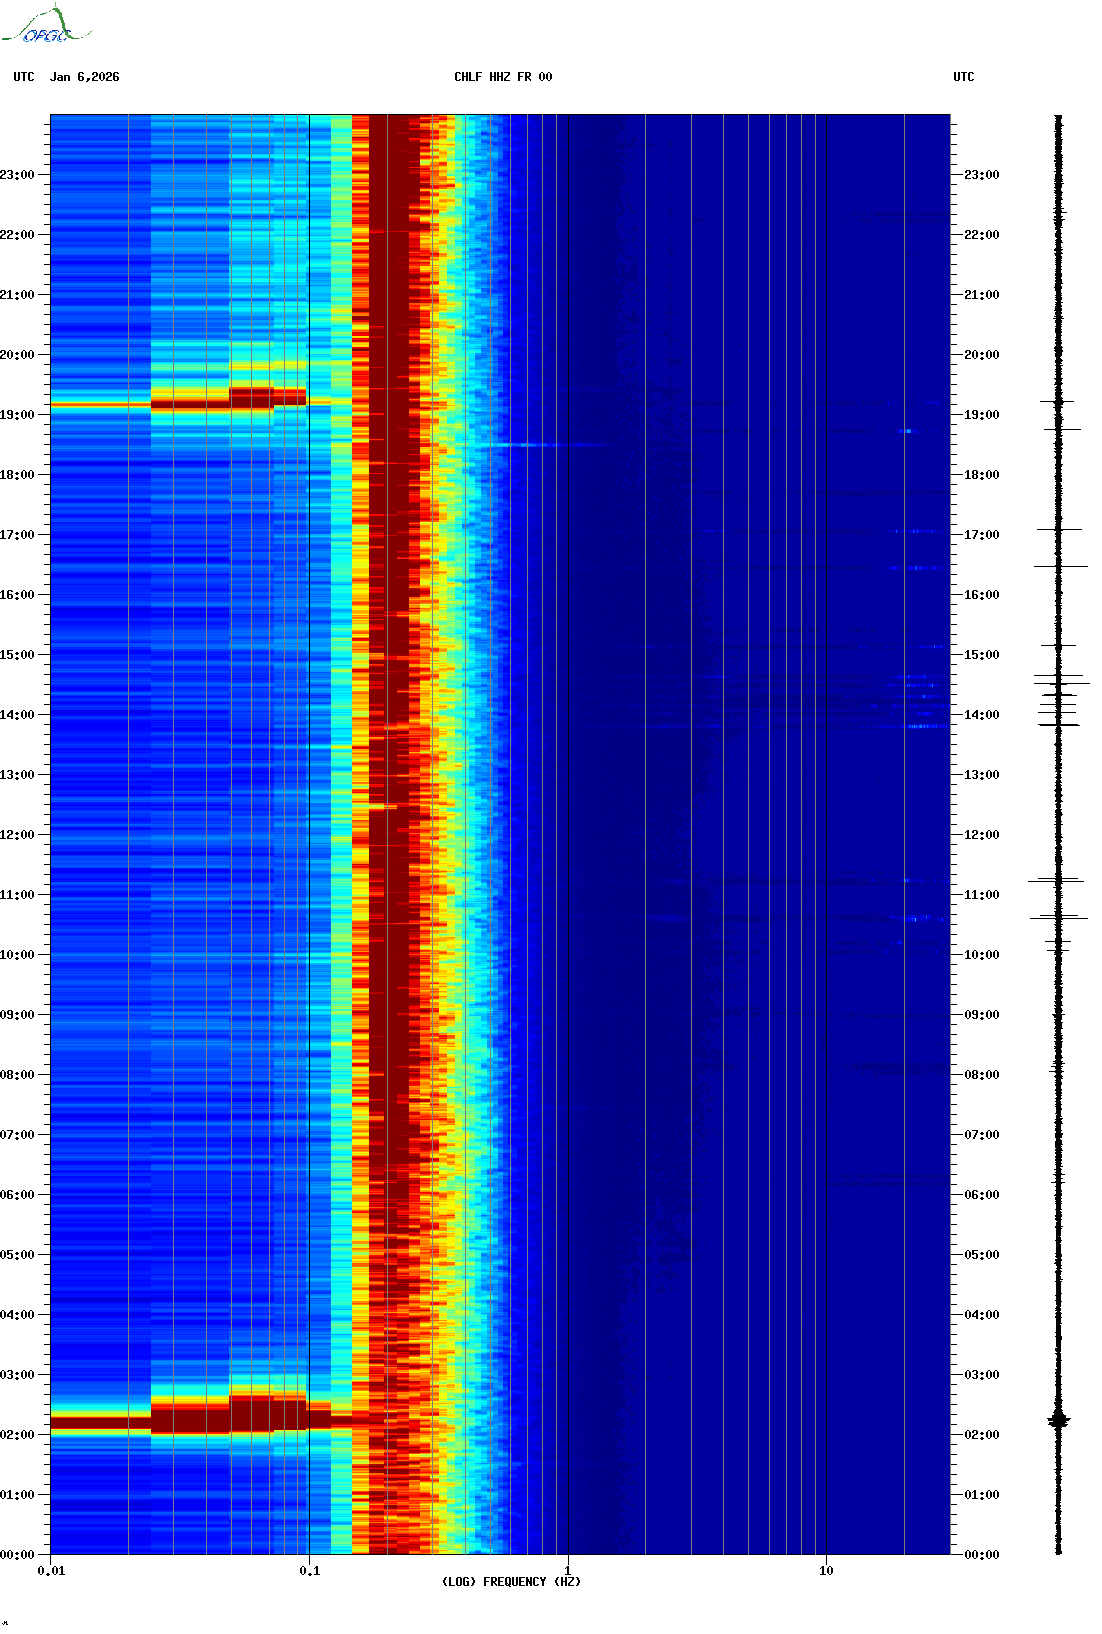This screenshot has height=1634, width=1102.
Task: Click the 0.01 frequency axis label
Action: point(51,1571)
